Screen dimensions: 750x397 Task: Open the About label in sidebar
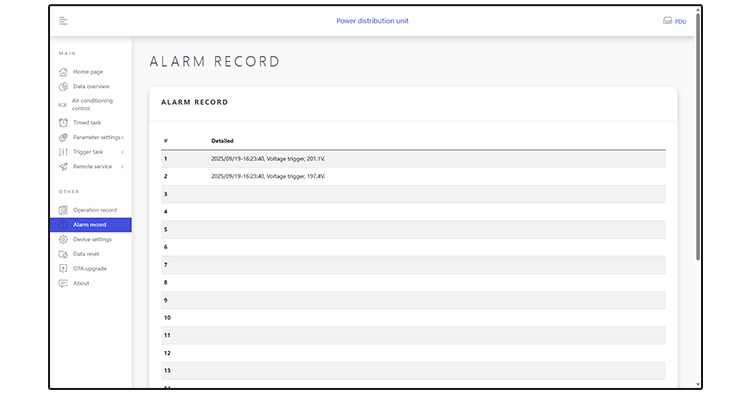coord(81,283)
